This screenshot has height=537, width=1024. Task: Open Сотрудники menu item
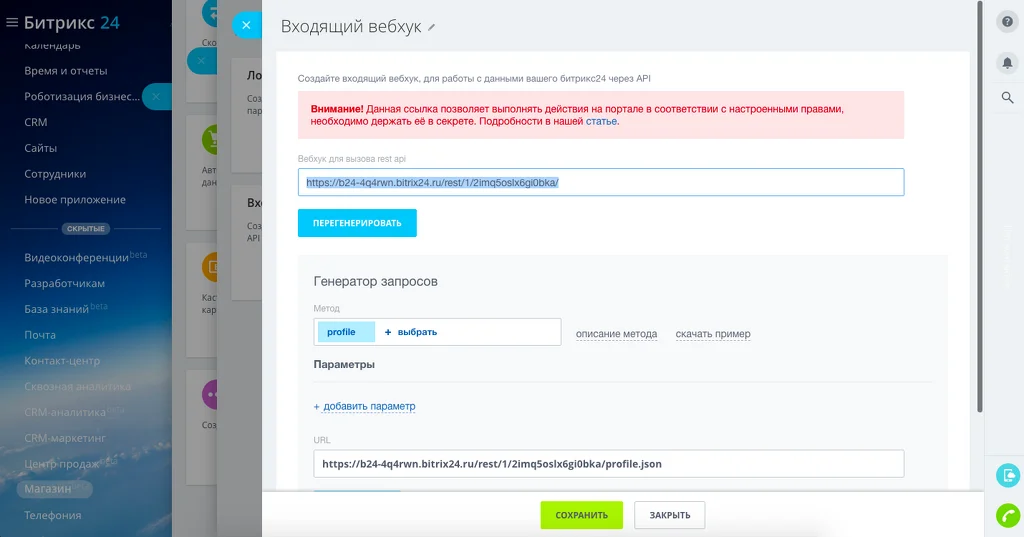pos(55,174)
